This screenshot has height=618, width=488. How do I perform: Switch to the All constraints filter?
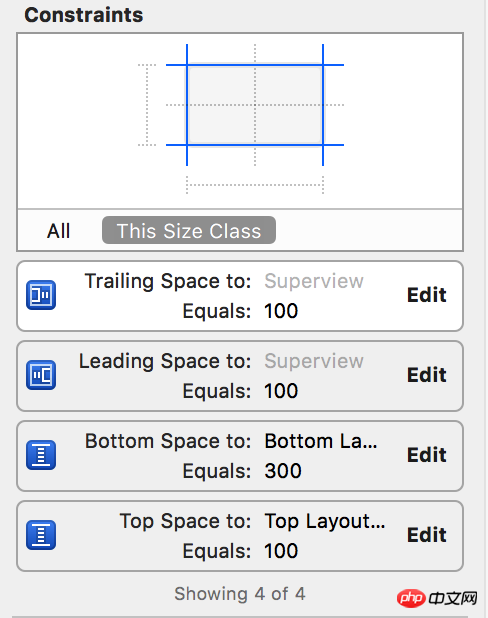coord(58,231)
